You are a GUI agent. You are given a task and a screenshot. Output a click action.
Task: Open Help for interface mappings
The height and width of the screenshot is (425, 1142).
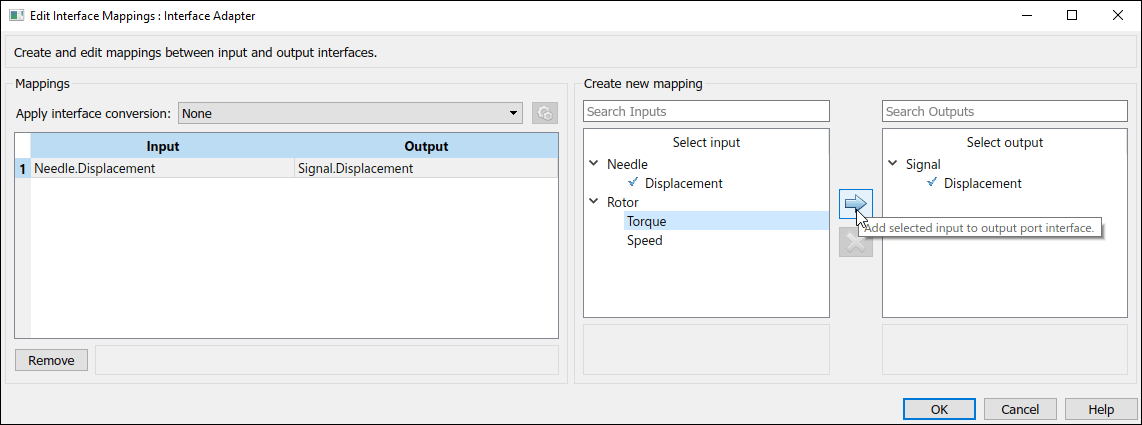coord(1101,409)
